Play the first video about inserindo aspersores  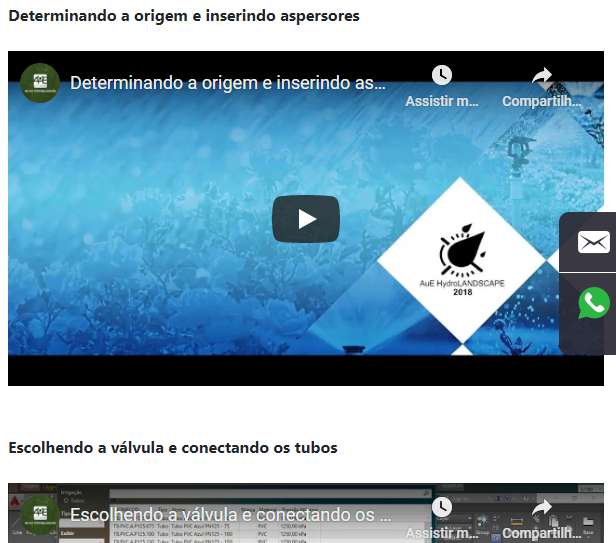tap(306, 219)
